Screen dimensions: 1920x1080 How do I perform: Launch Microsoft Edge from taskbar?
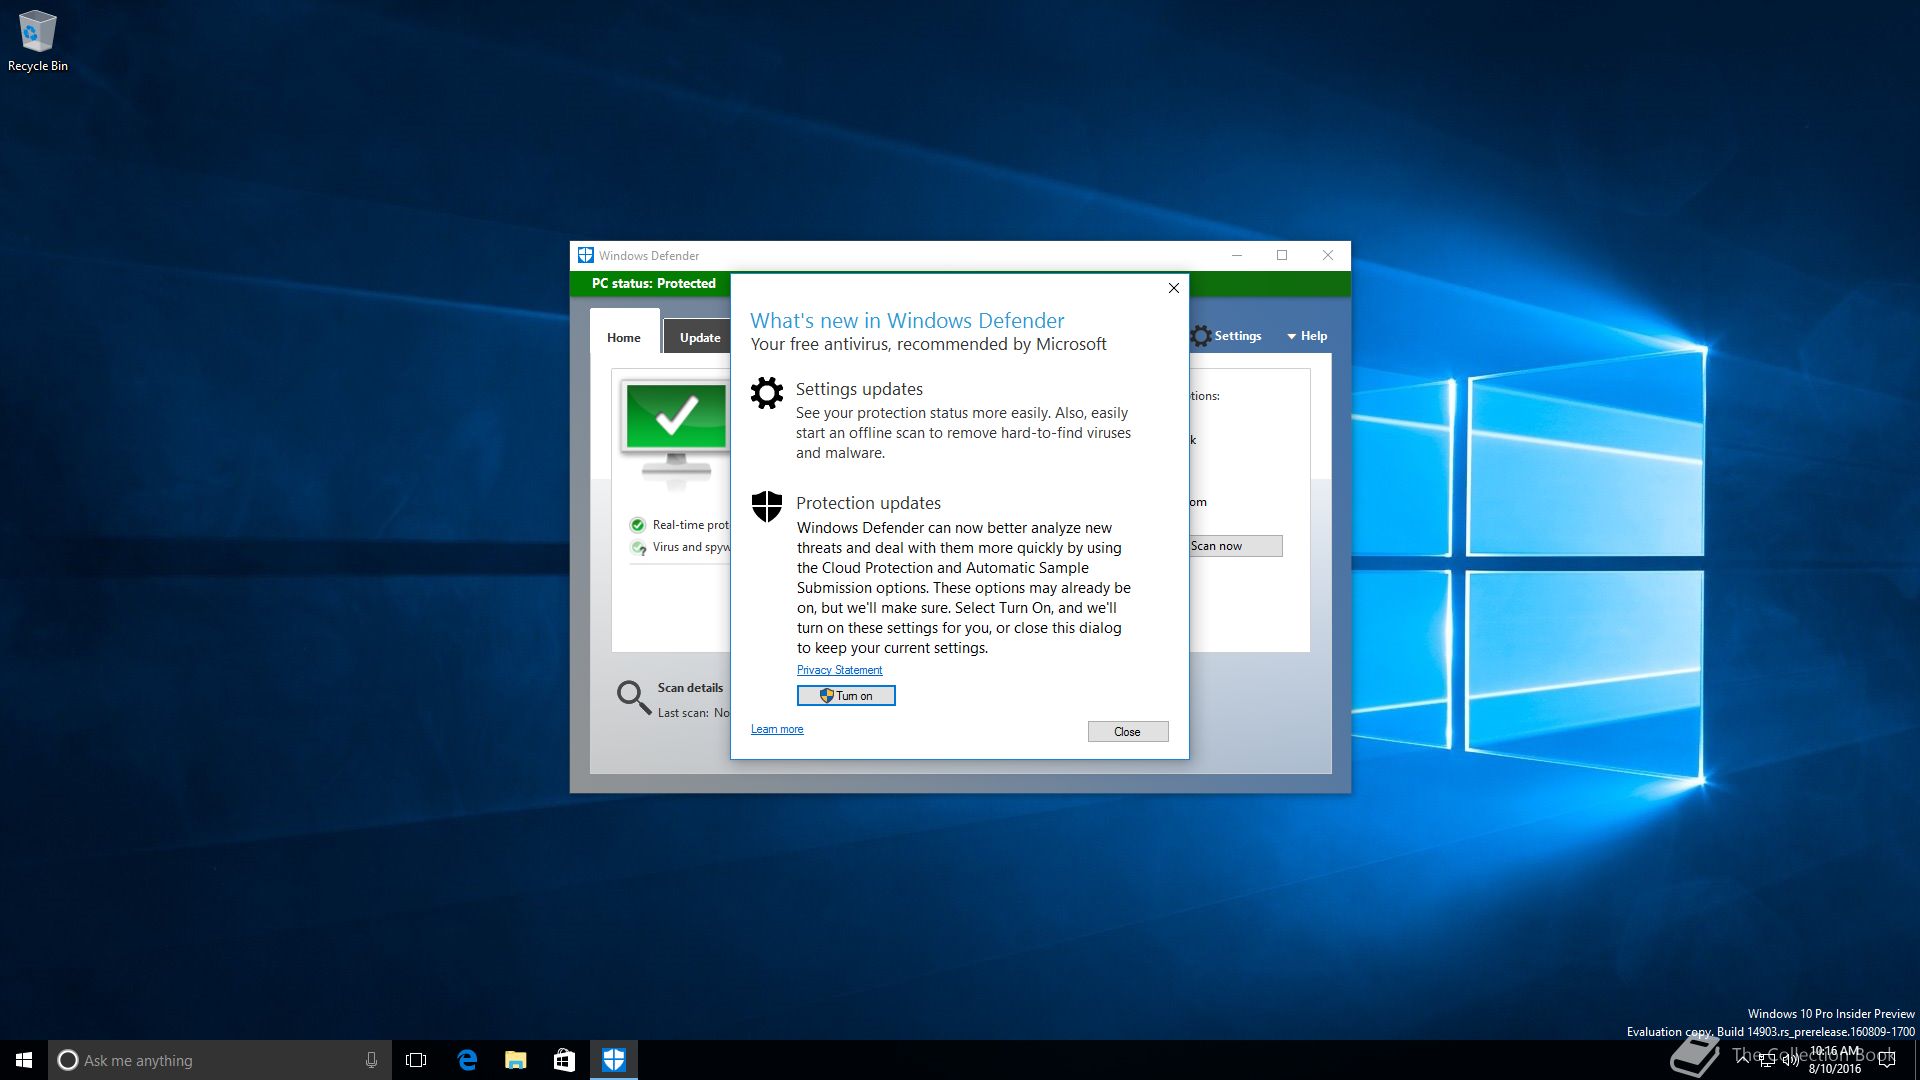[x=466, y=1060]
